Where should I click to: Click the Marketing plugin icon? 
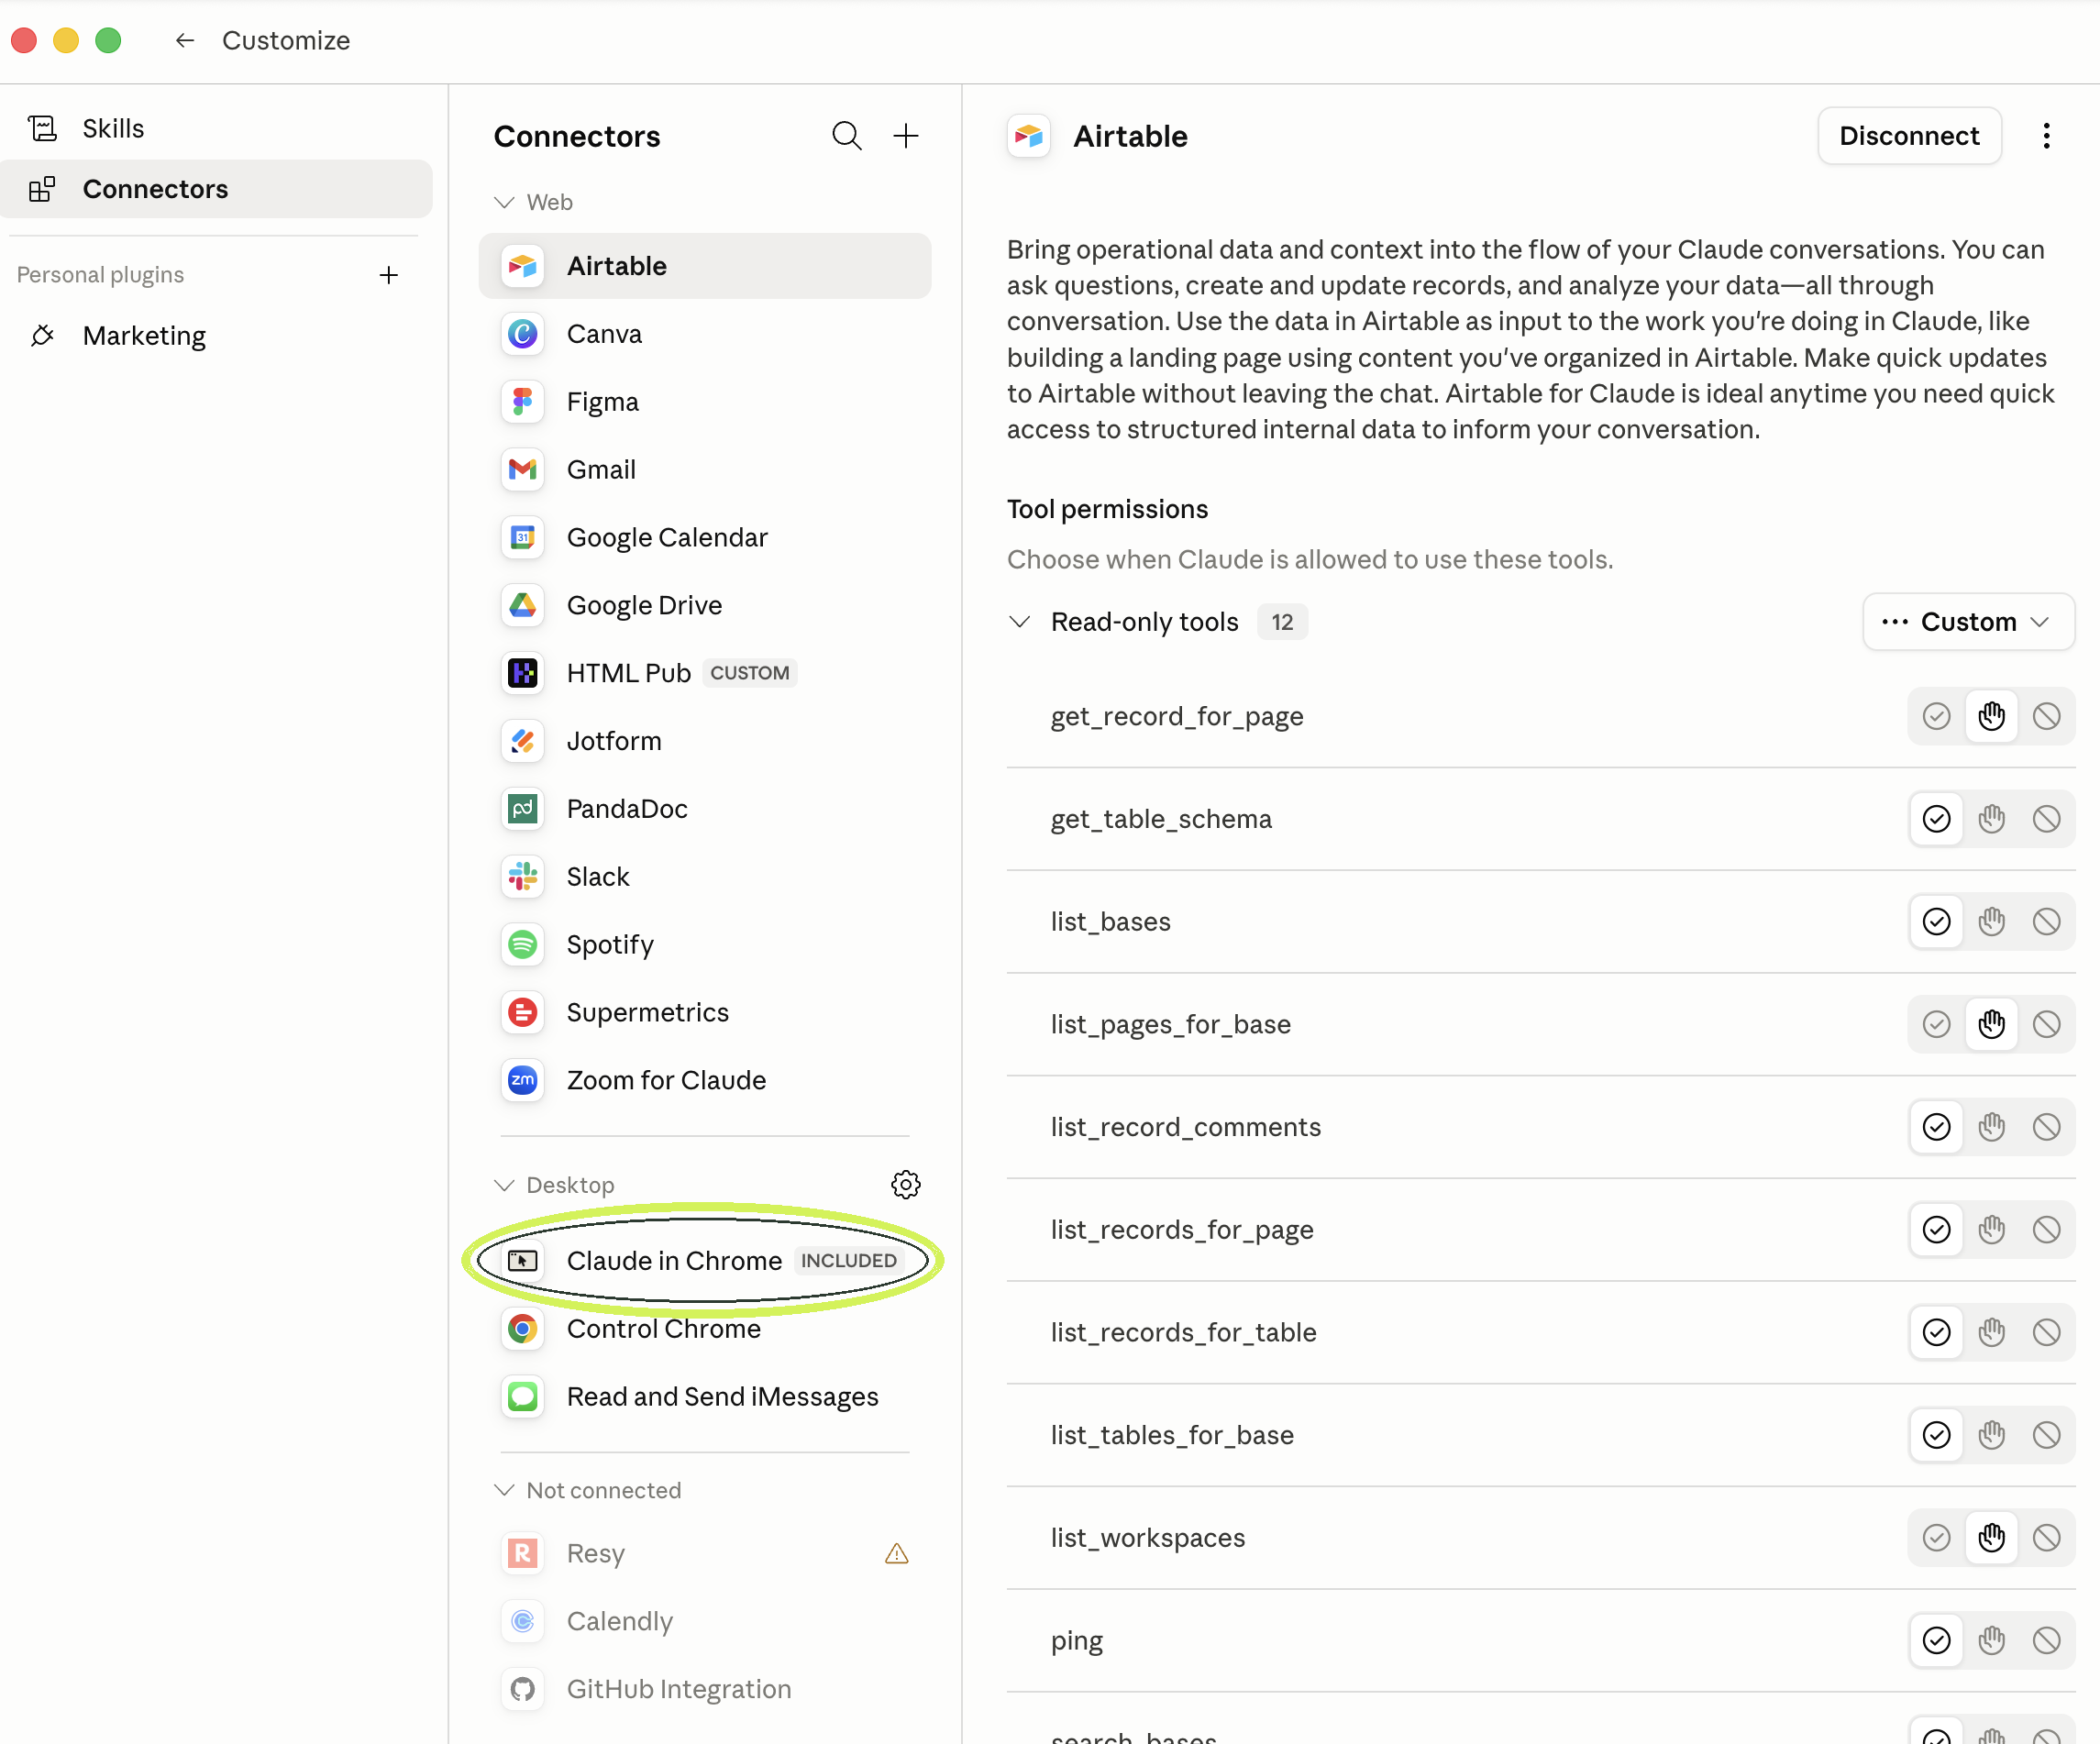[42, 336]
